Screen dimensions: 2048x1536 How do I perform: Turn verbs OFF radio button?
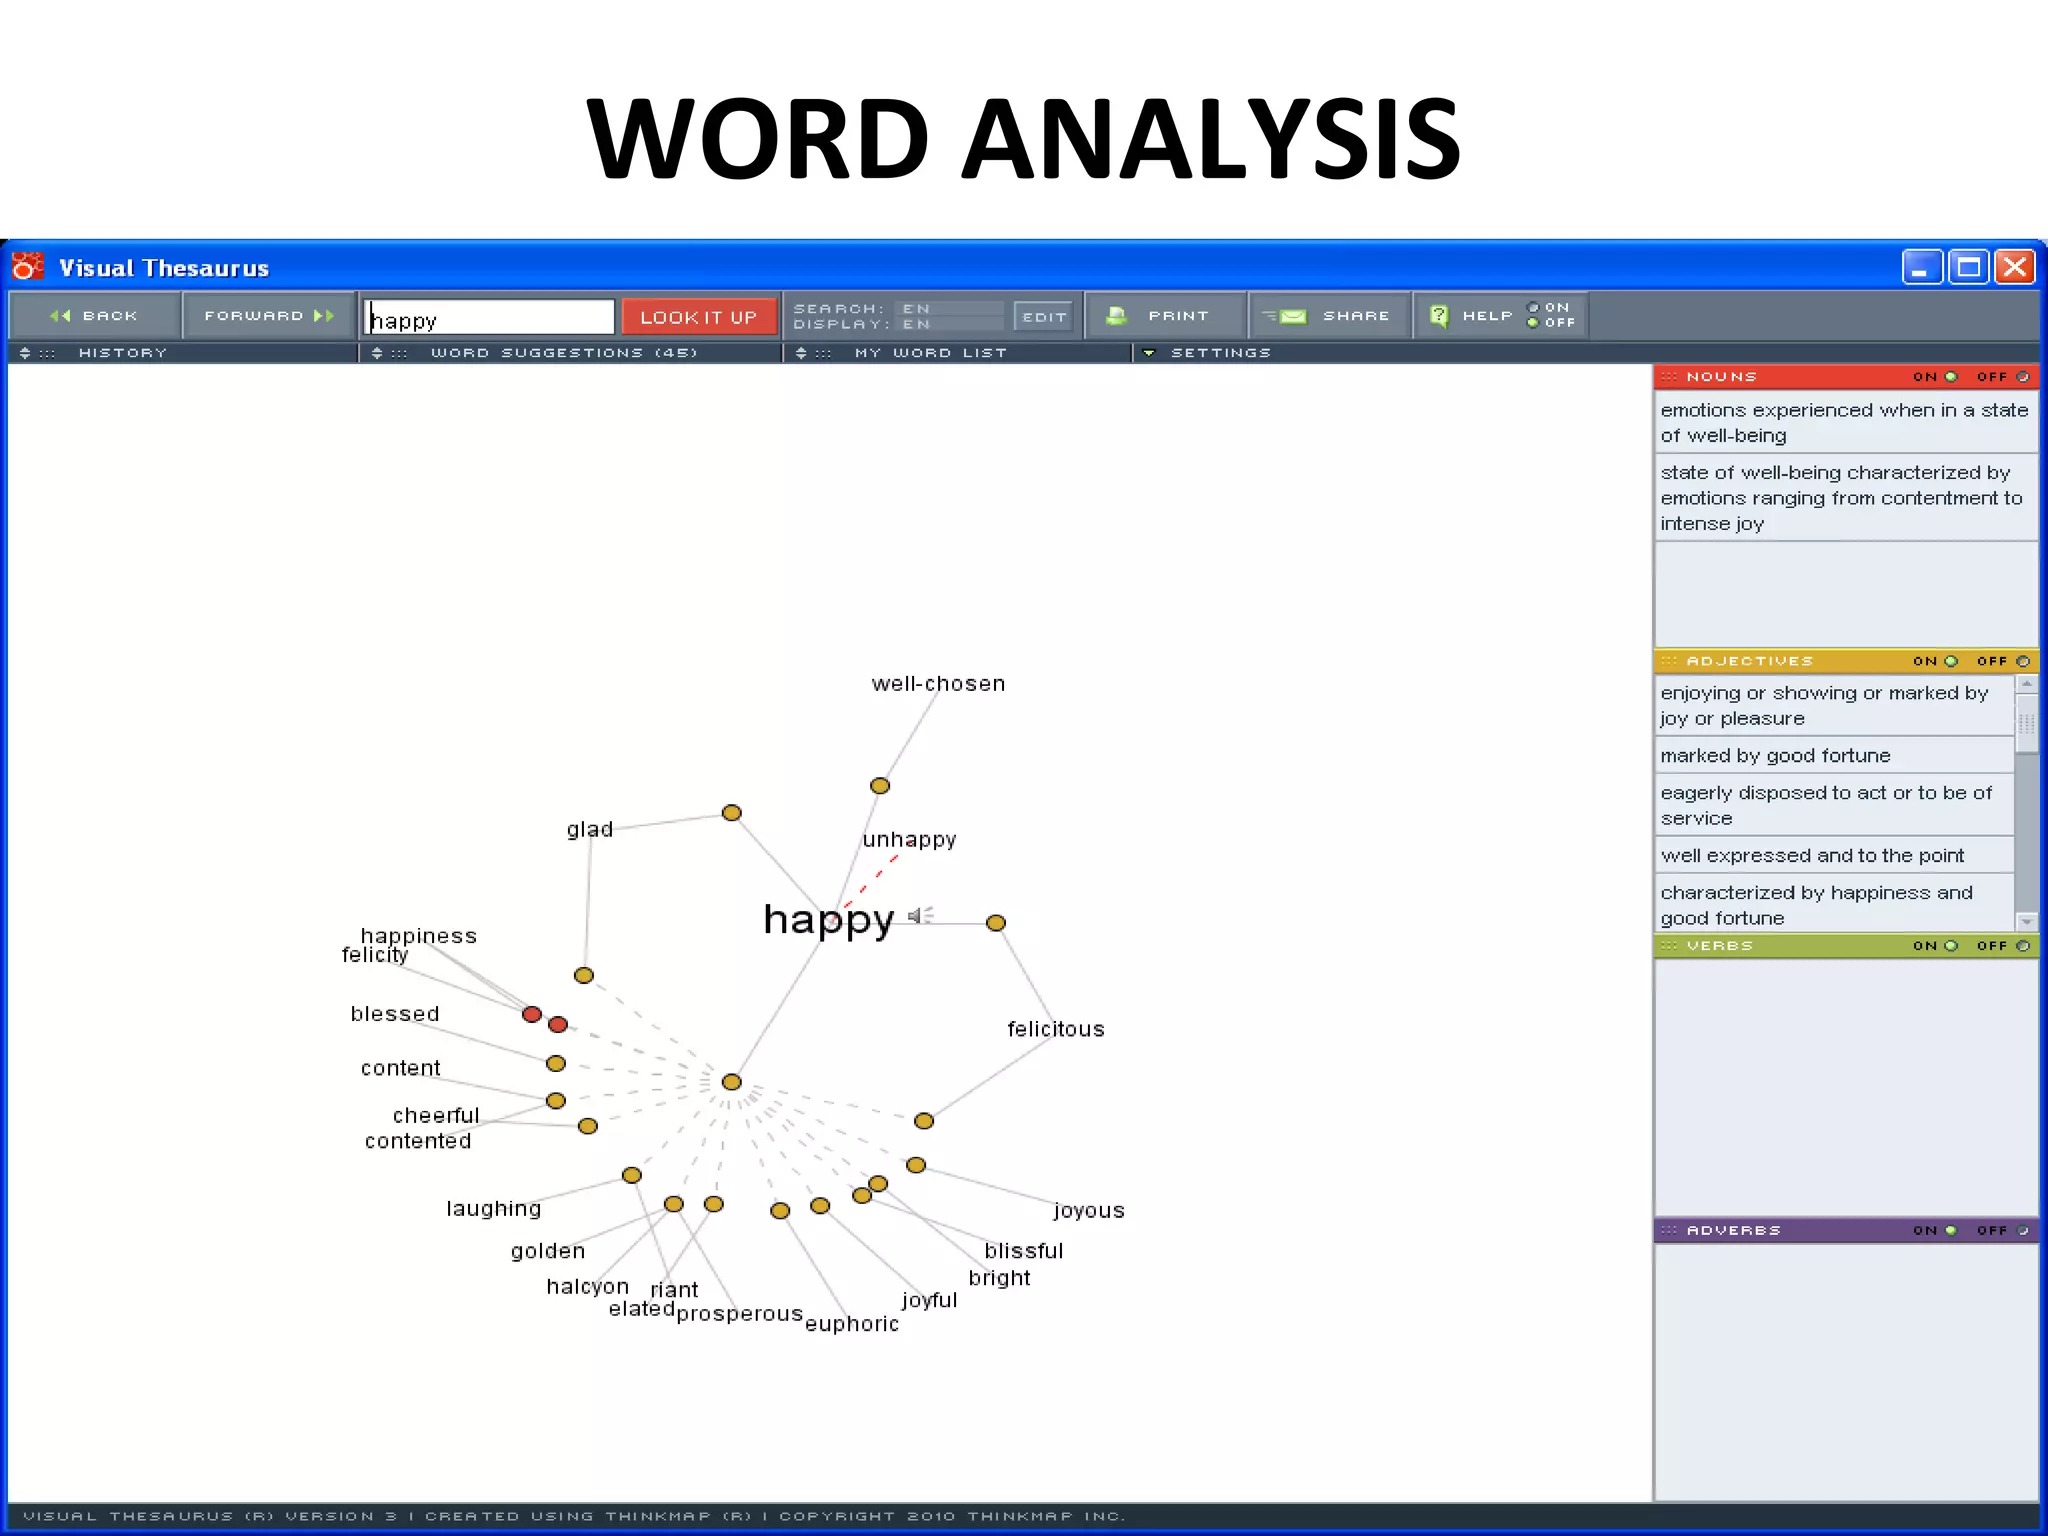pos(2022,946)
